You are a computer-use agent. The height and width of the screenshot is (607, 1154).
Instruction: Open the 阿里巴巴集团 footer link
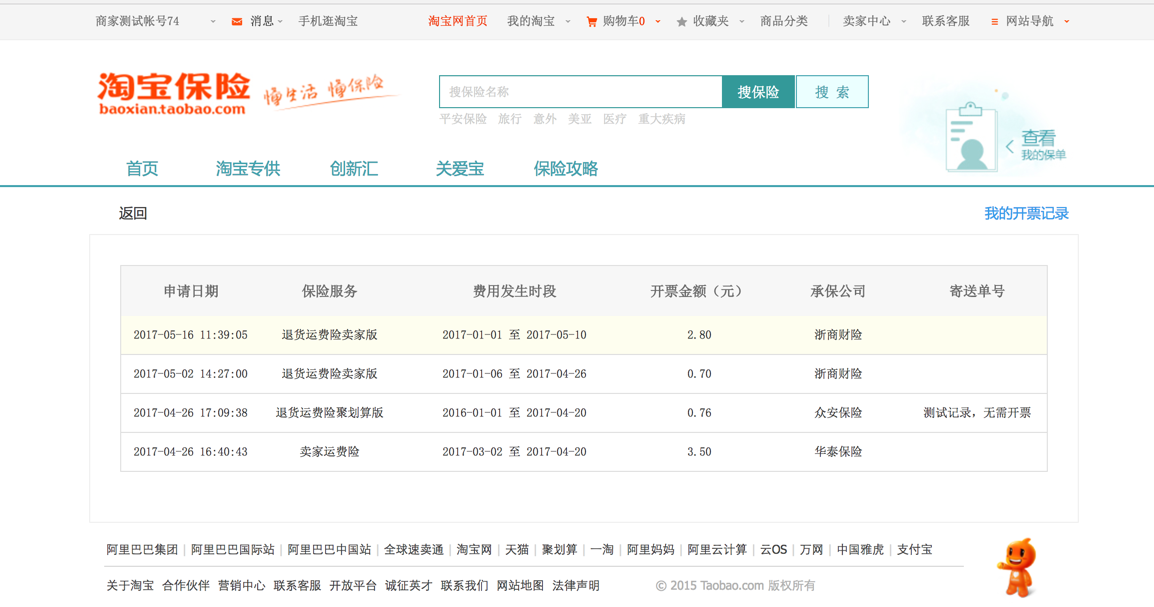142,550
